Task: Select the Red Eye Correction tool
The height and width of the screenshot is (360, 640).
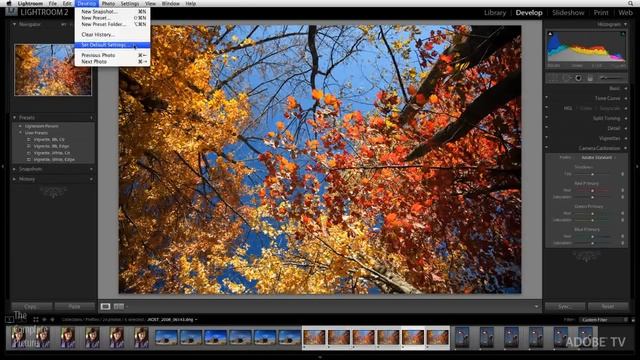Action: pos(578,78)
